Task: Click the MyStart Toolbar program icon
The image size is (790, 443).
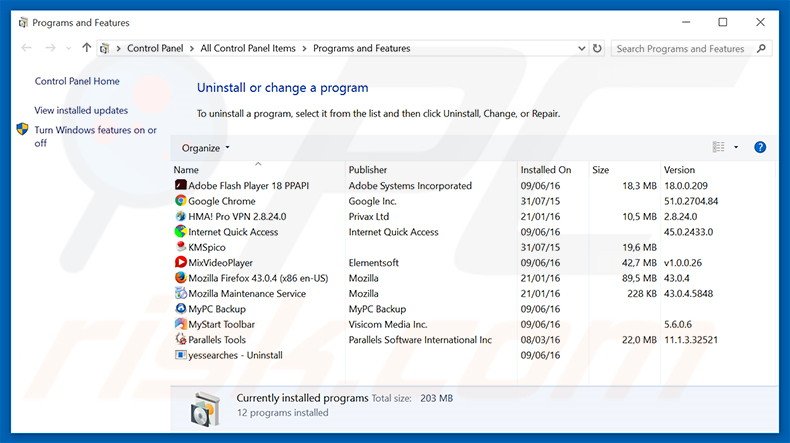Action: point(180,324)
